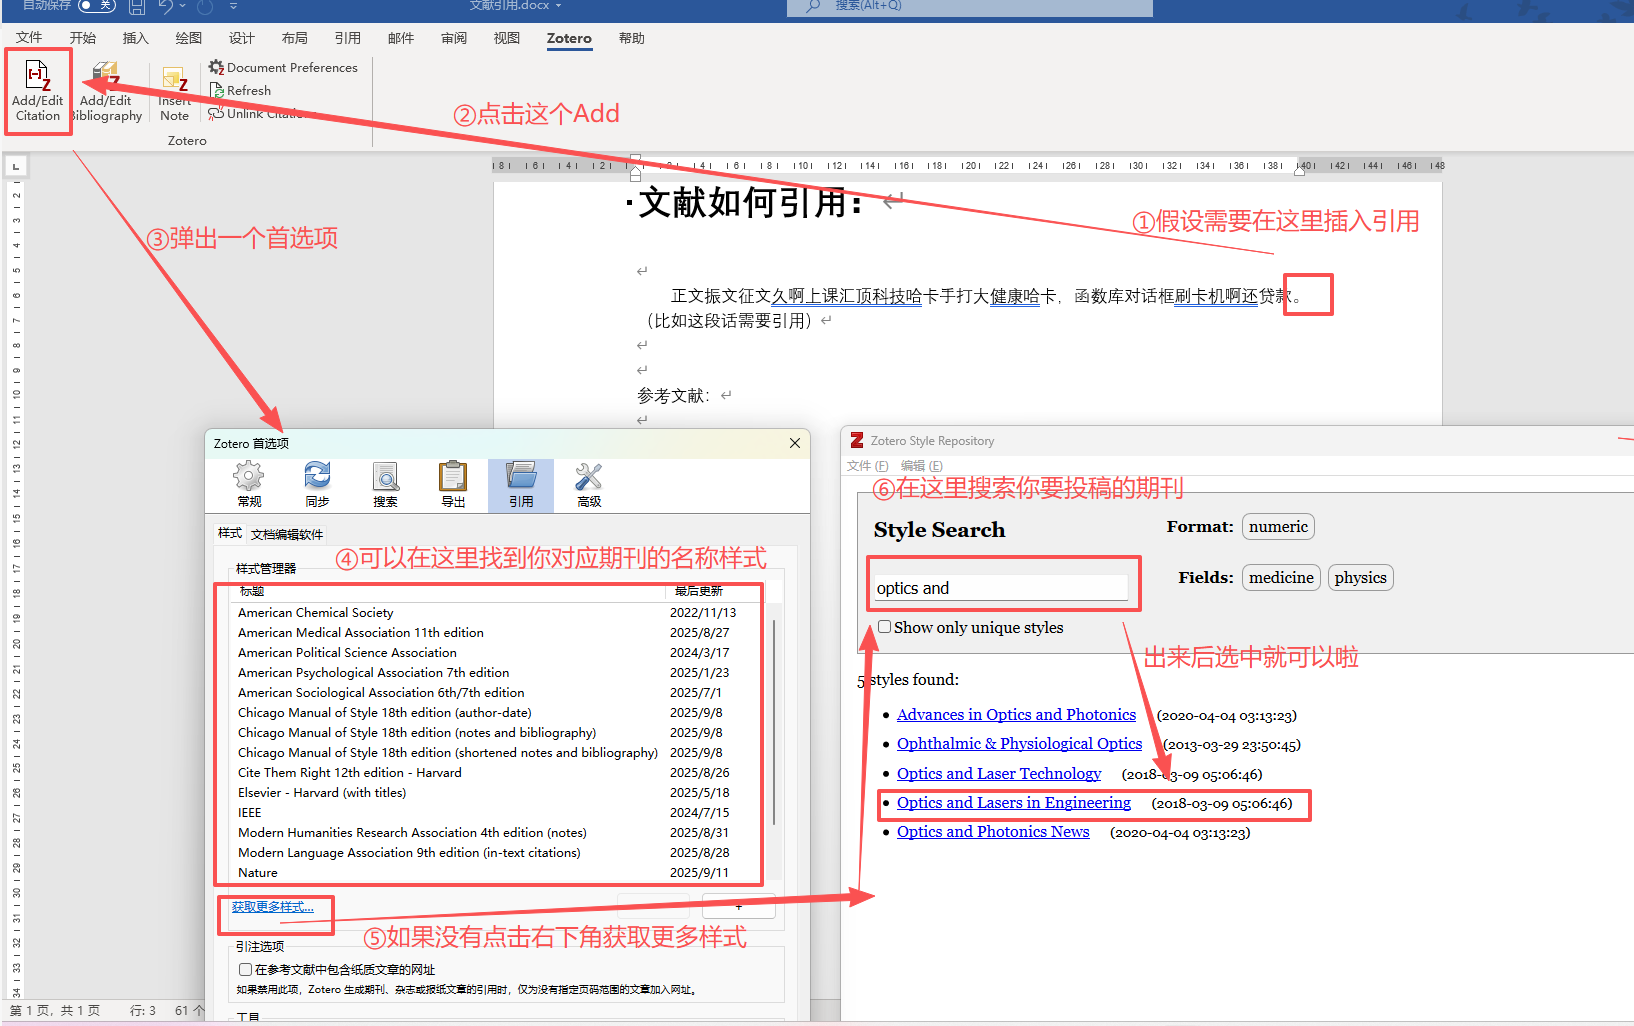Select the 文档编辑软件 tab
The image size is (1634, 1026).
click(287, 534)
